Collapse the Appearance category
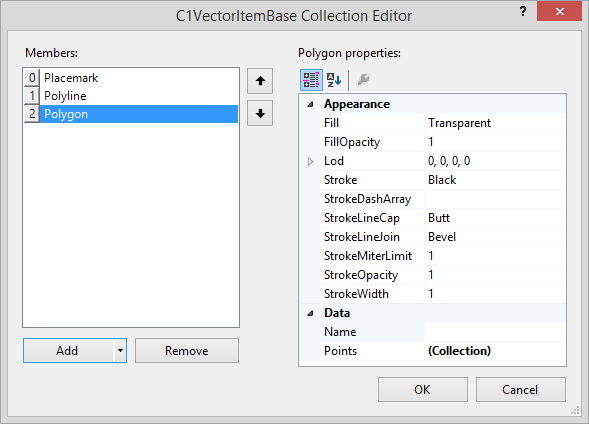589x424 pixels. pyautogui.click(x=310, y=104)
